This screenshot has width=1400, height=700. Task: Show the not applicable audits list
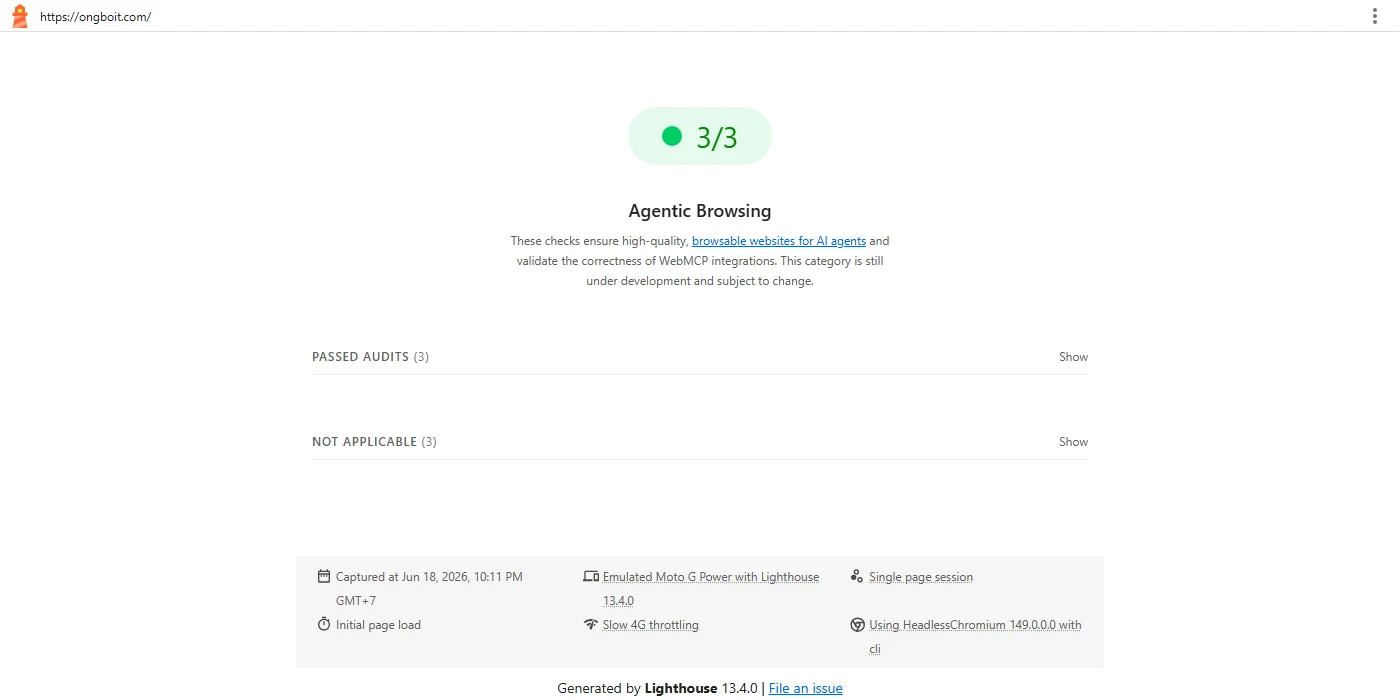(1073, 442)
